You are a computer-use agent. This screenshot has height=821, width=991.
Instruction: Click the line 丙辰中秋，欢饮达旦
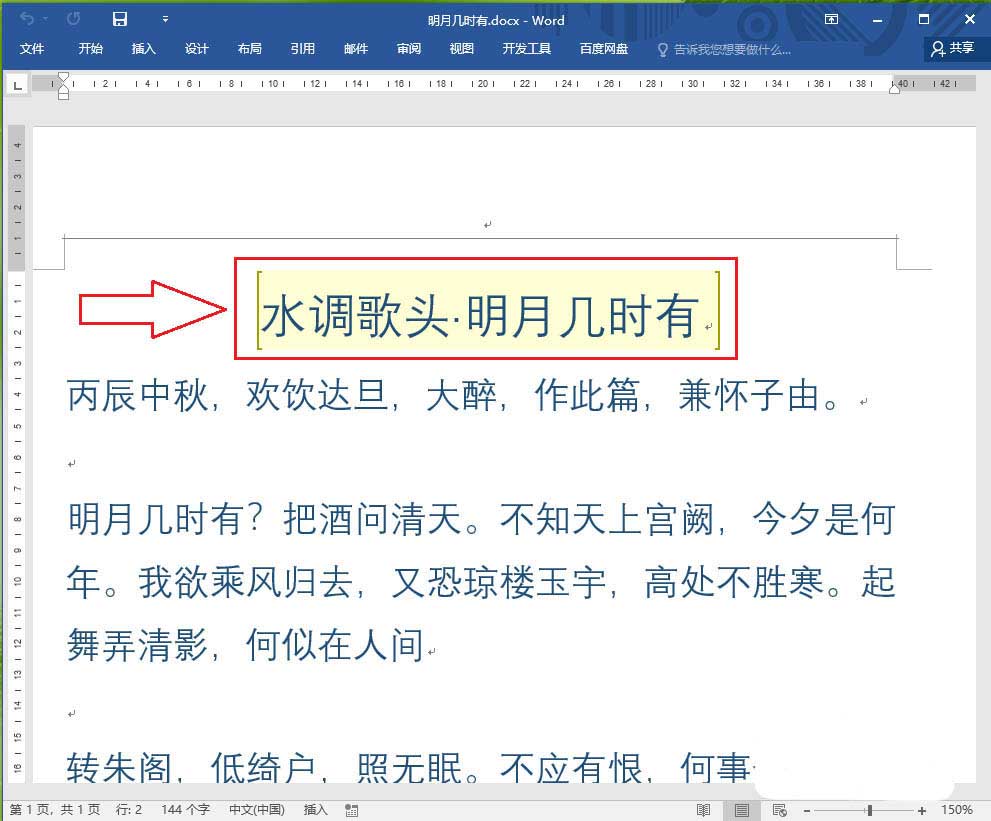pyautogui.click(x=453, y=396)
